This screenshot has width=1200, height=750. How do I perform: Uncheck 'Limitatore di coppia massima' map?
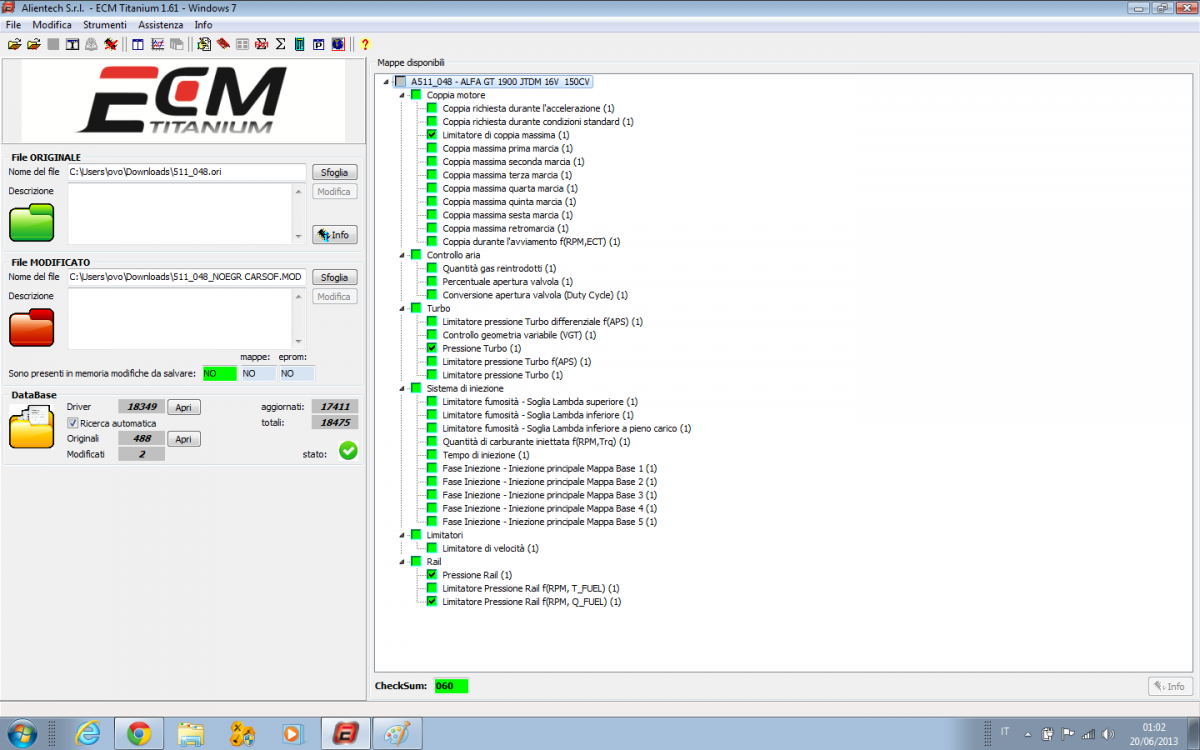(x=432, y=135)
